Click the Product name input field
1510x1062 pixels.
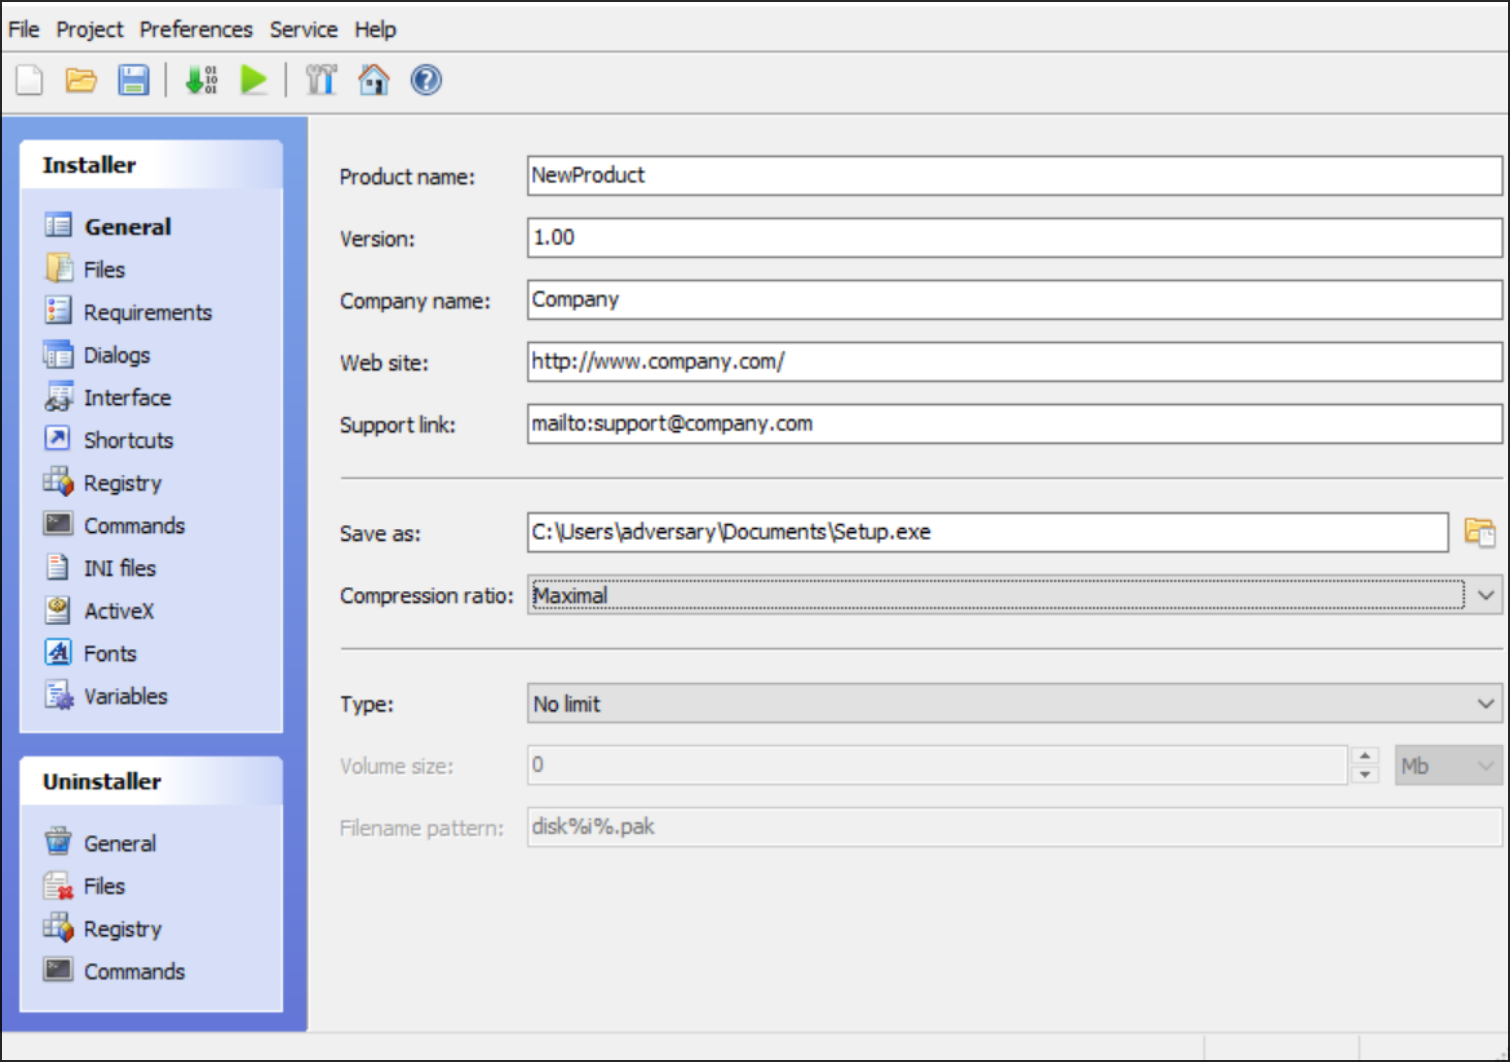(x=1013, y=176)
